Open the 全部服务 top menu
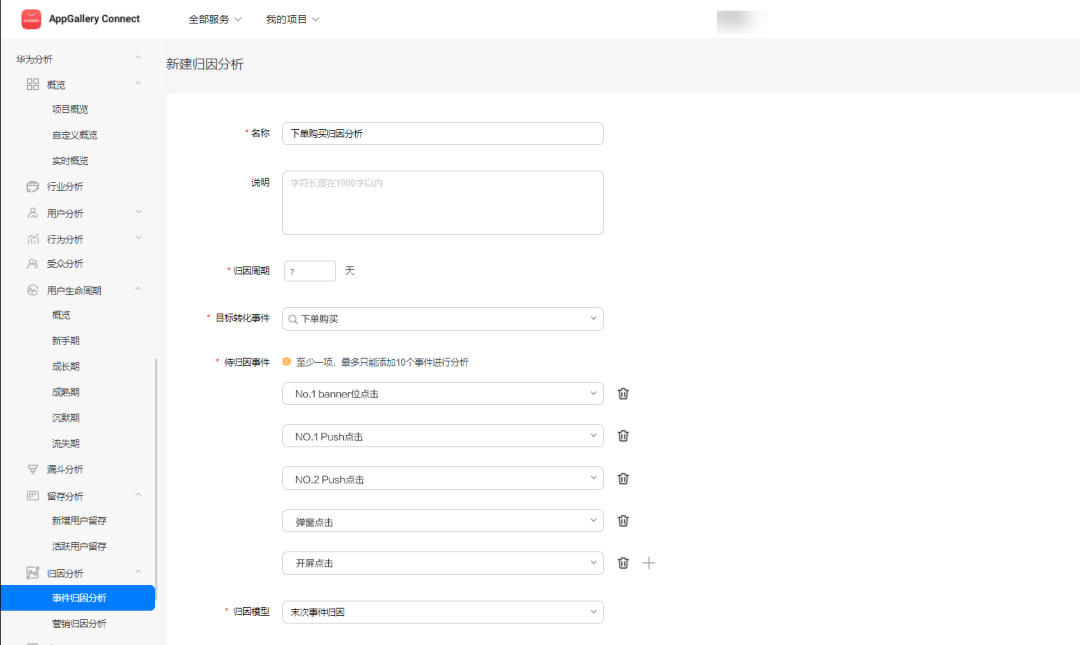 215,19
